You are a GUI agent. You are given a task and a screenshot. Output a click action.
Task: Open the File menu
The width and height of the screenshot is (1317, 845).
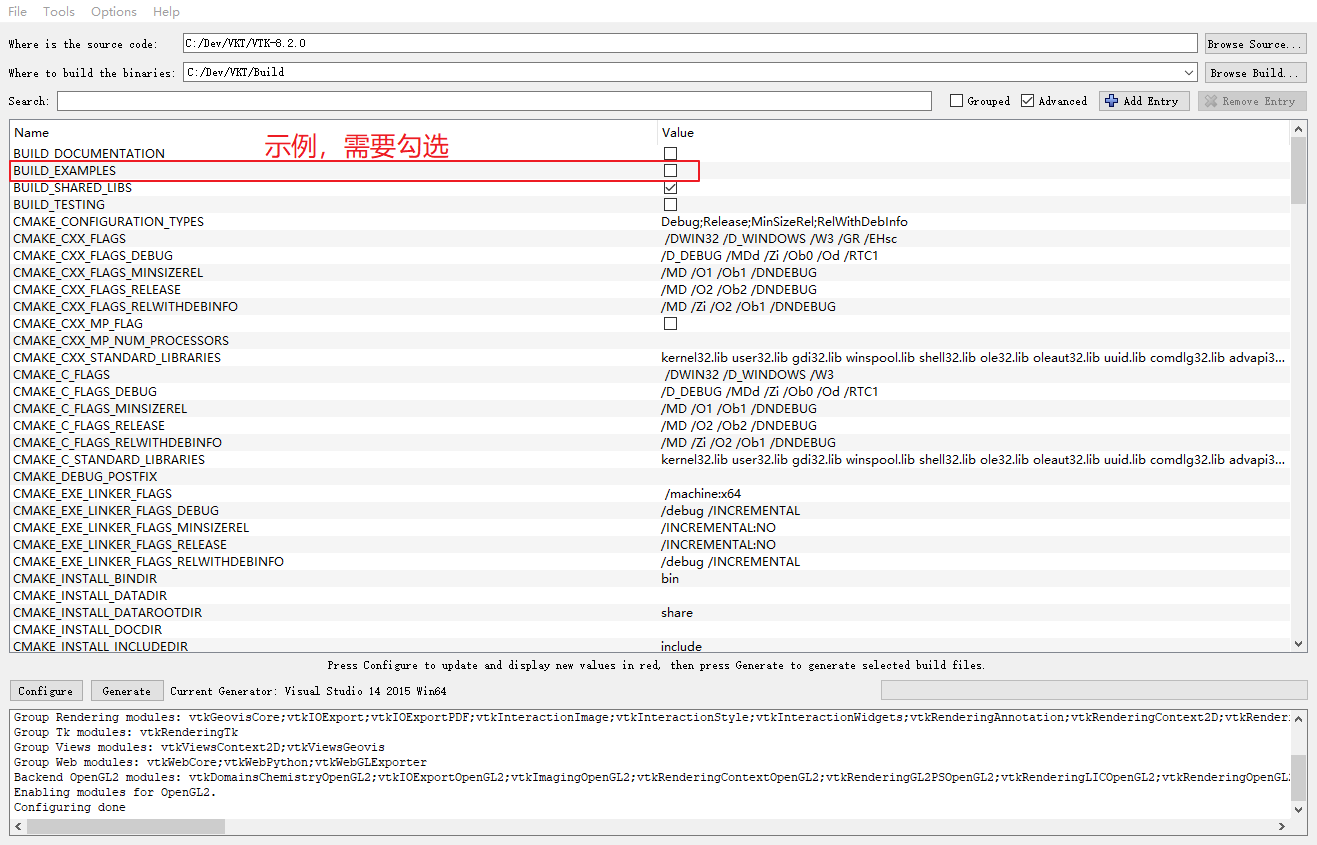pos(17,11)
